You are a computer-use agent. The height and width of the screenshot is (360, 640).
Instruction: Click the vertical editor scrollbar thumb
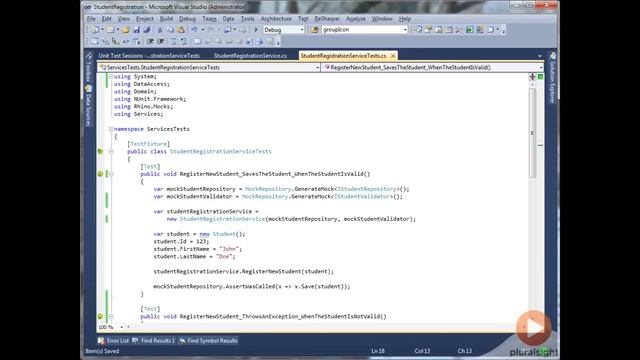(x=532, y=133)
